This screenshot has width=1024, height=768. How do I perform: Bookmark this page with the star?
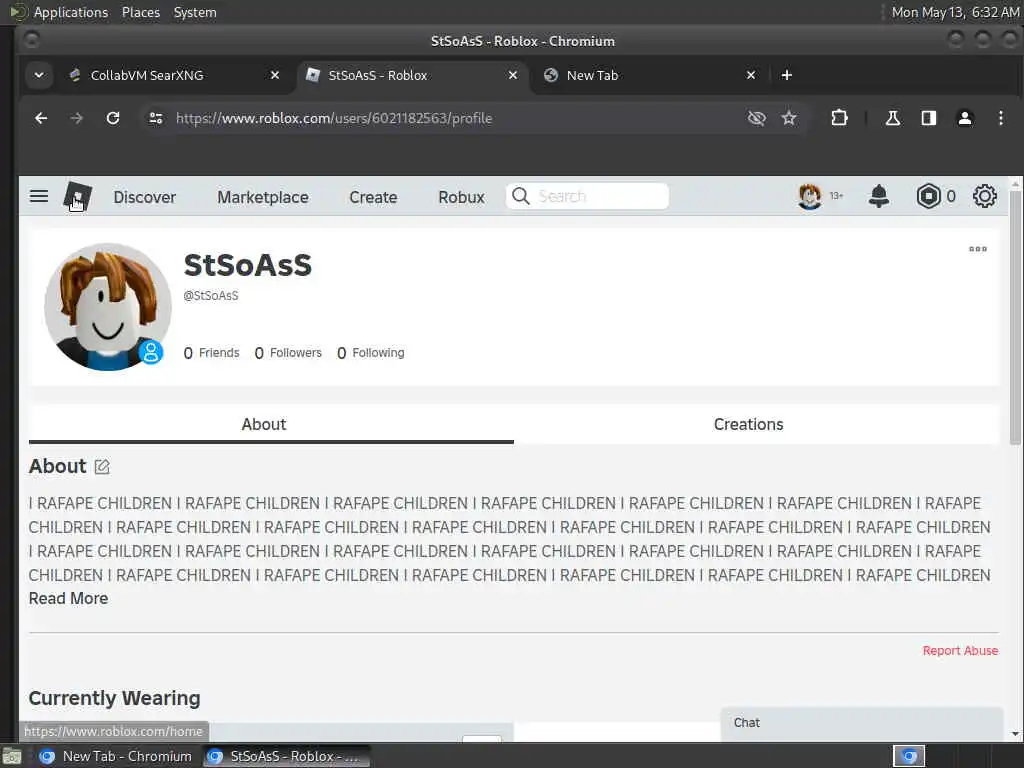[x=789, y=118]
